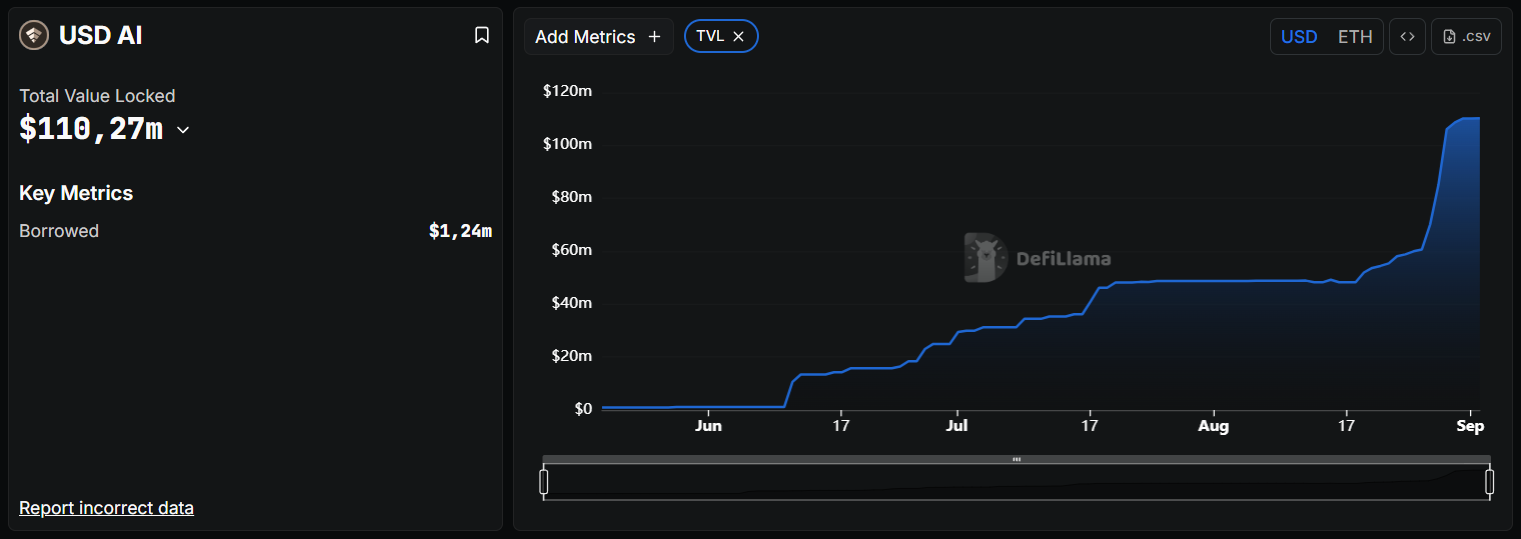The width and height of the screenshot is (1521, 539).
Task: Click the right handle of the range slider
Action: pyautogui.click(x=1489, y=482)
